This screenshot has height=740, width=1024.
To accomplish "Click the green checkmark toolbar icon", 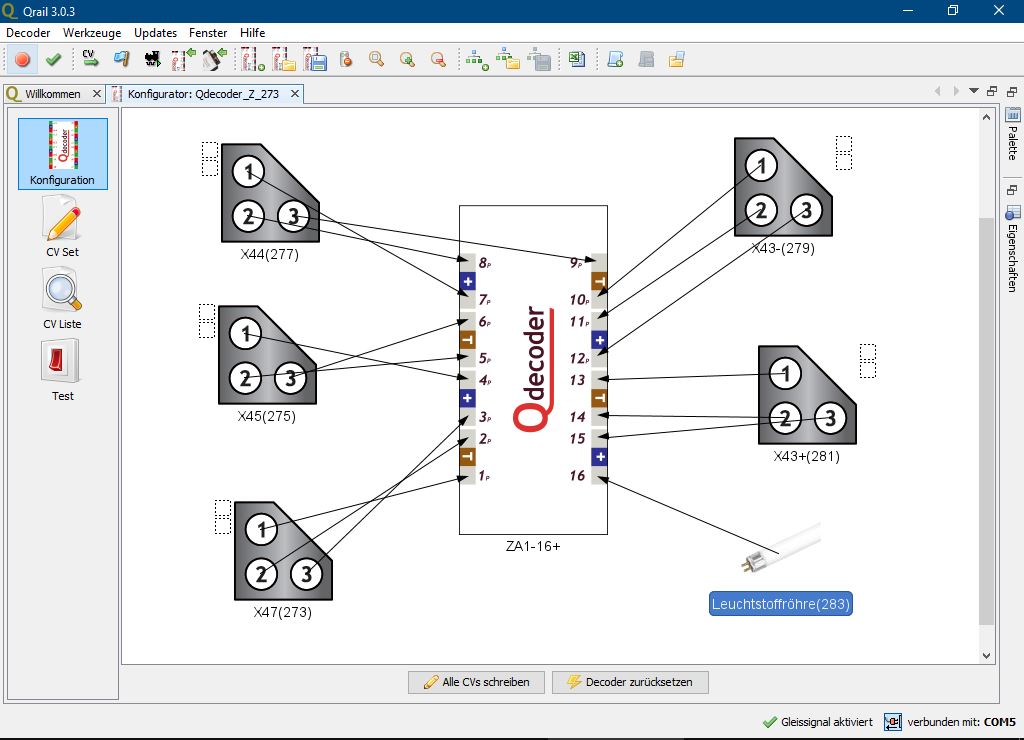I will (53, 60).
